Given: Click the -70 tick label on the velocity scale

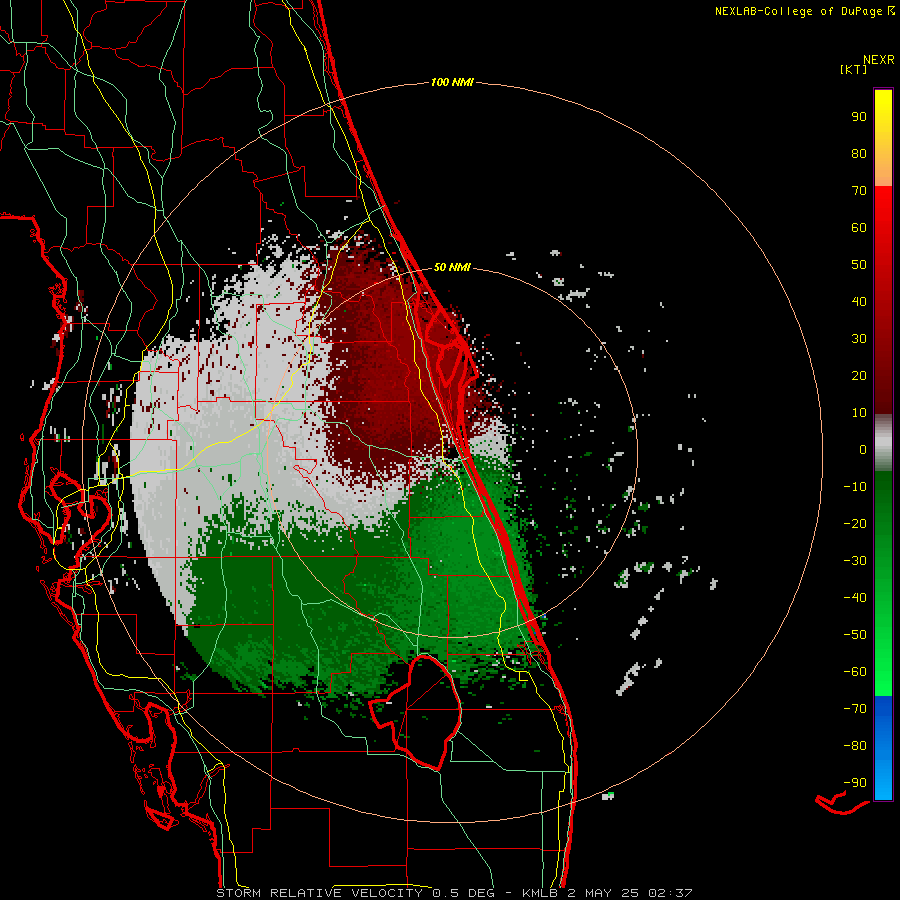Looking at the screenshot, I should click(855, 708).
